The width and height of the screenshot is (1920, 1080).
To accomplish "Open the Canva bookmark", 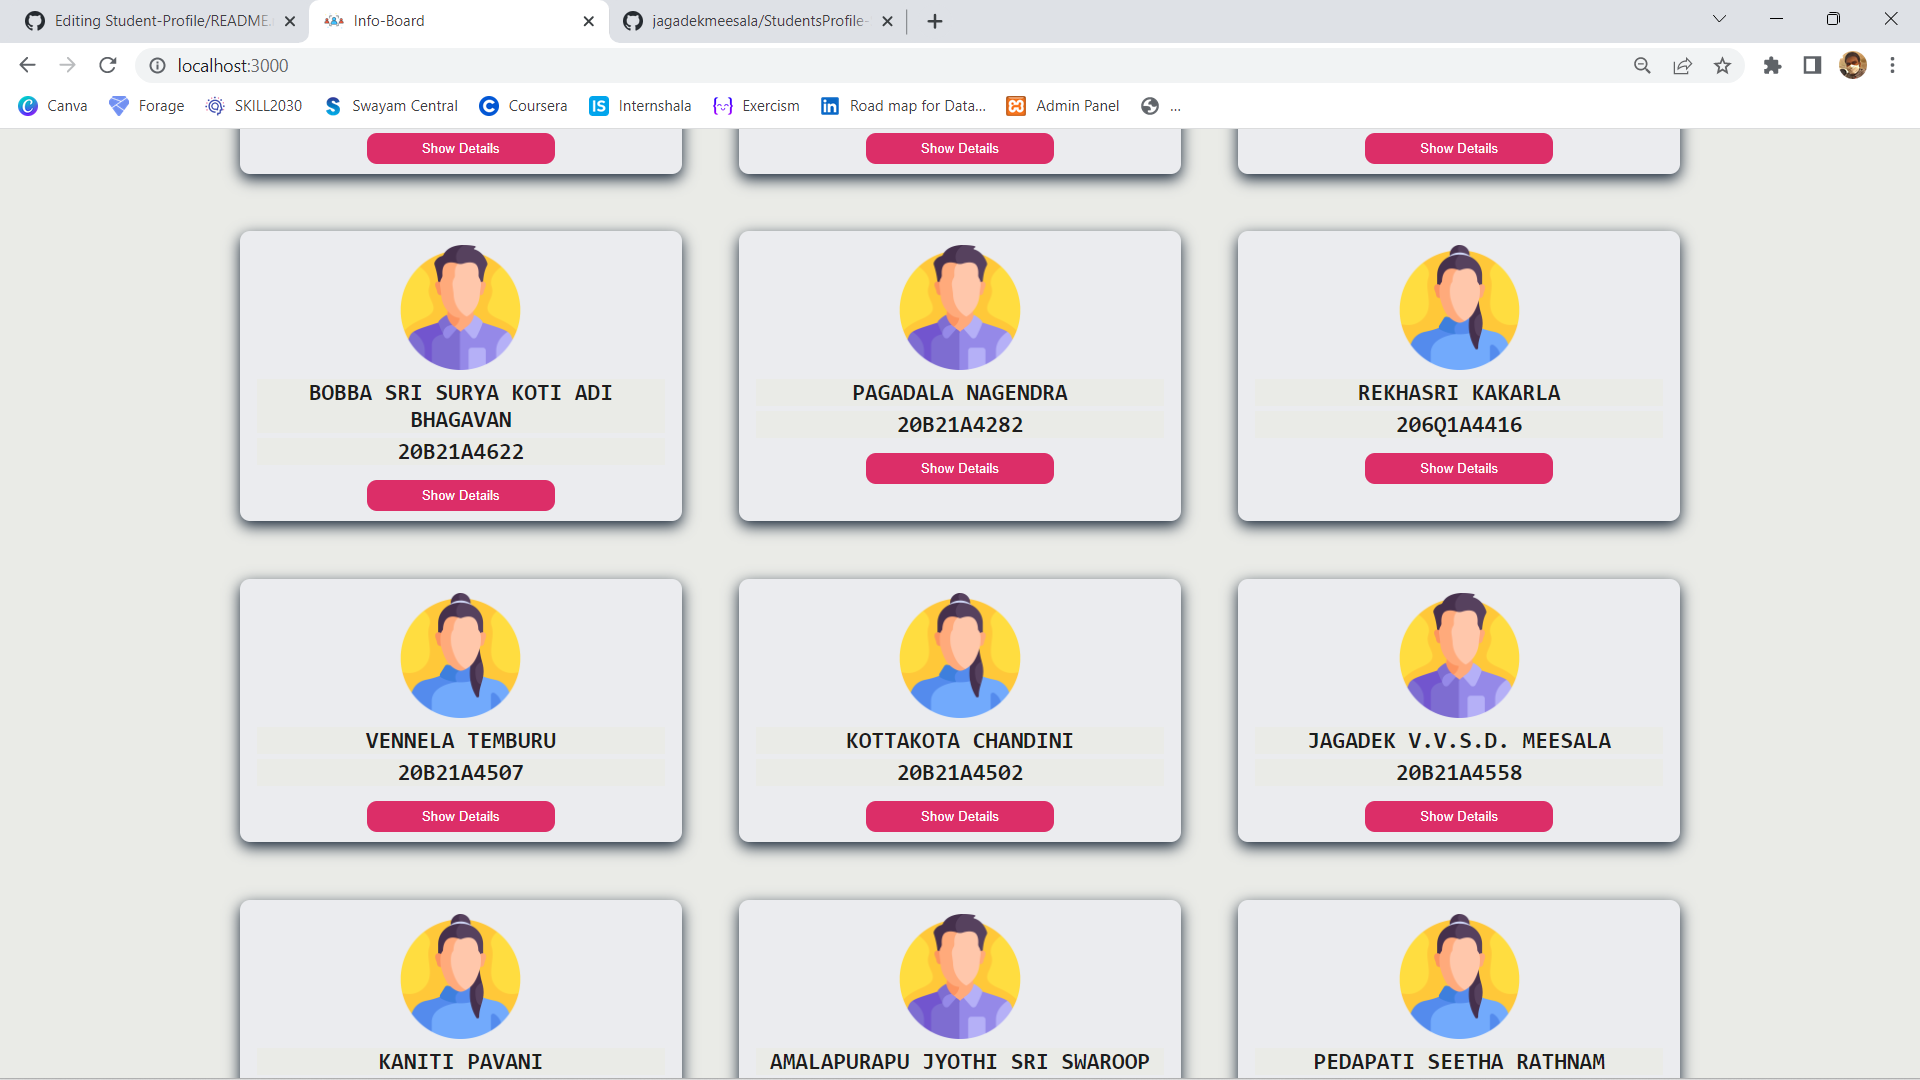I will pos(52,105).
